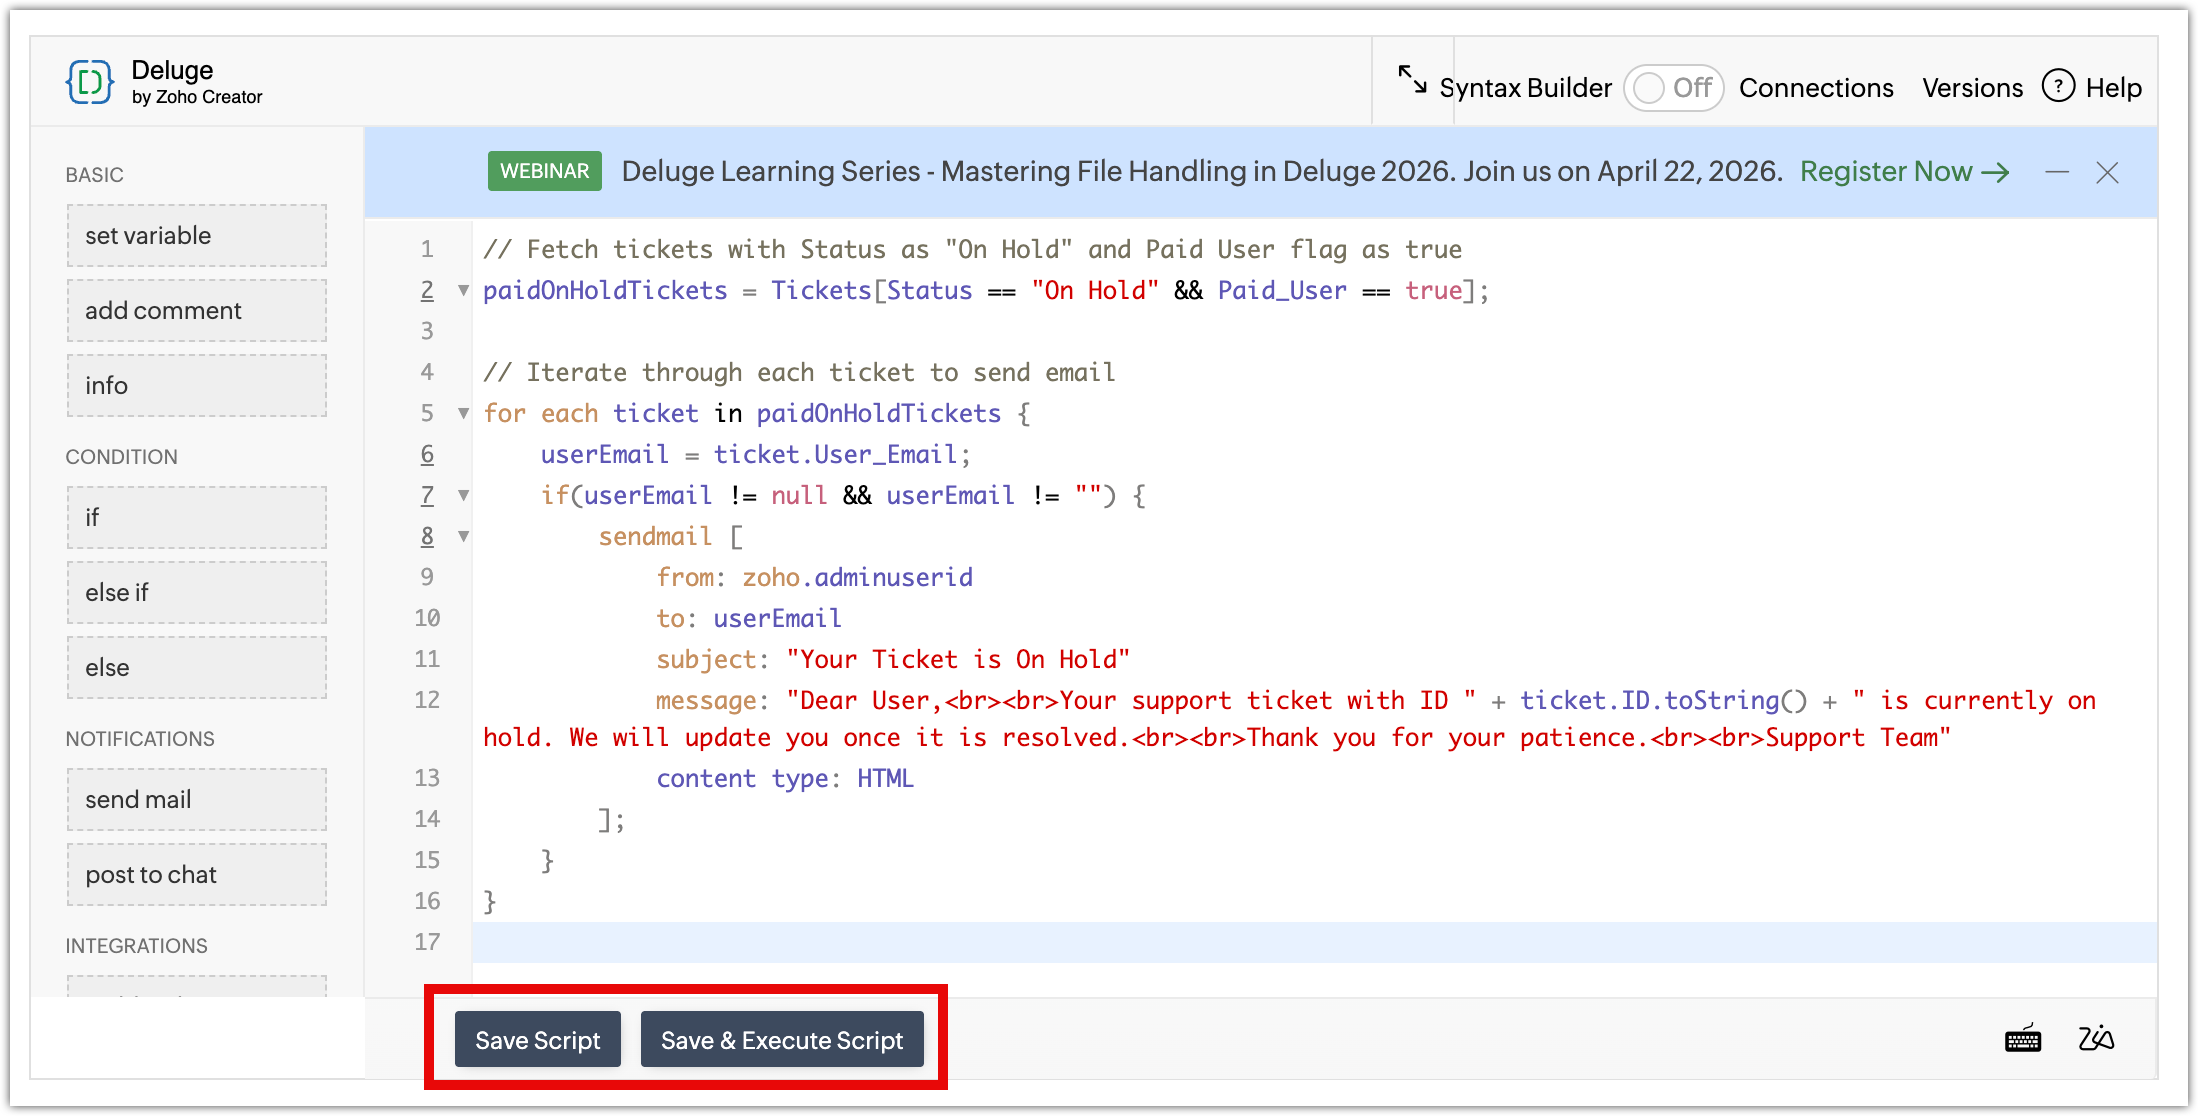
Task: Click the expand editor arrows icon
Action: (x=1412, y=80)
